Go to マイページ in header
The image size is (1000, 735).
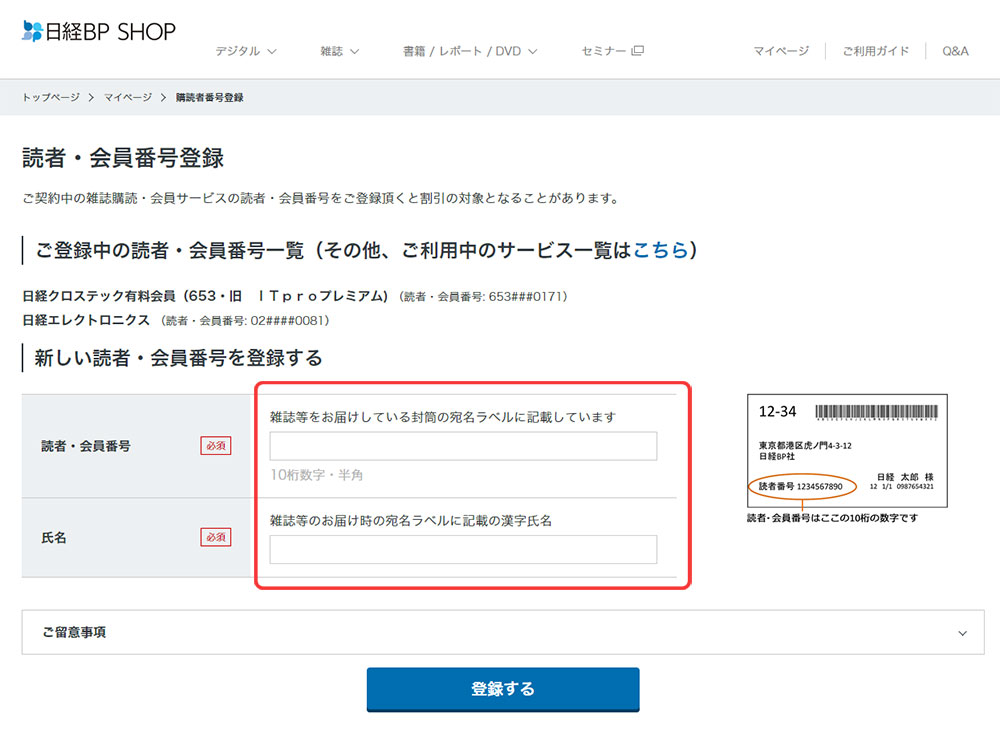(781, 51)
